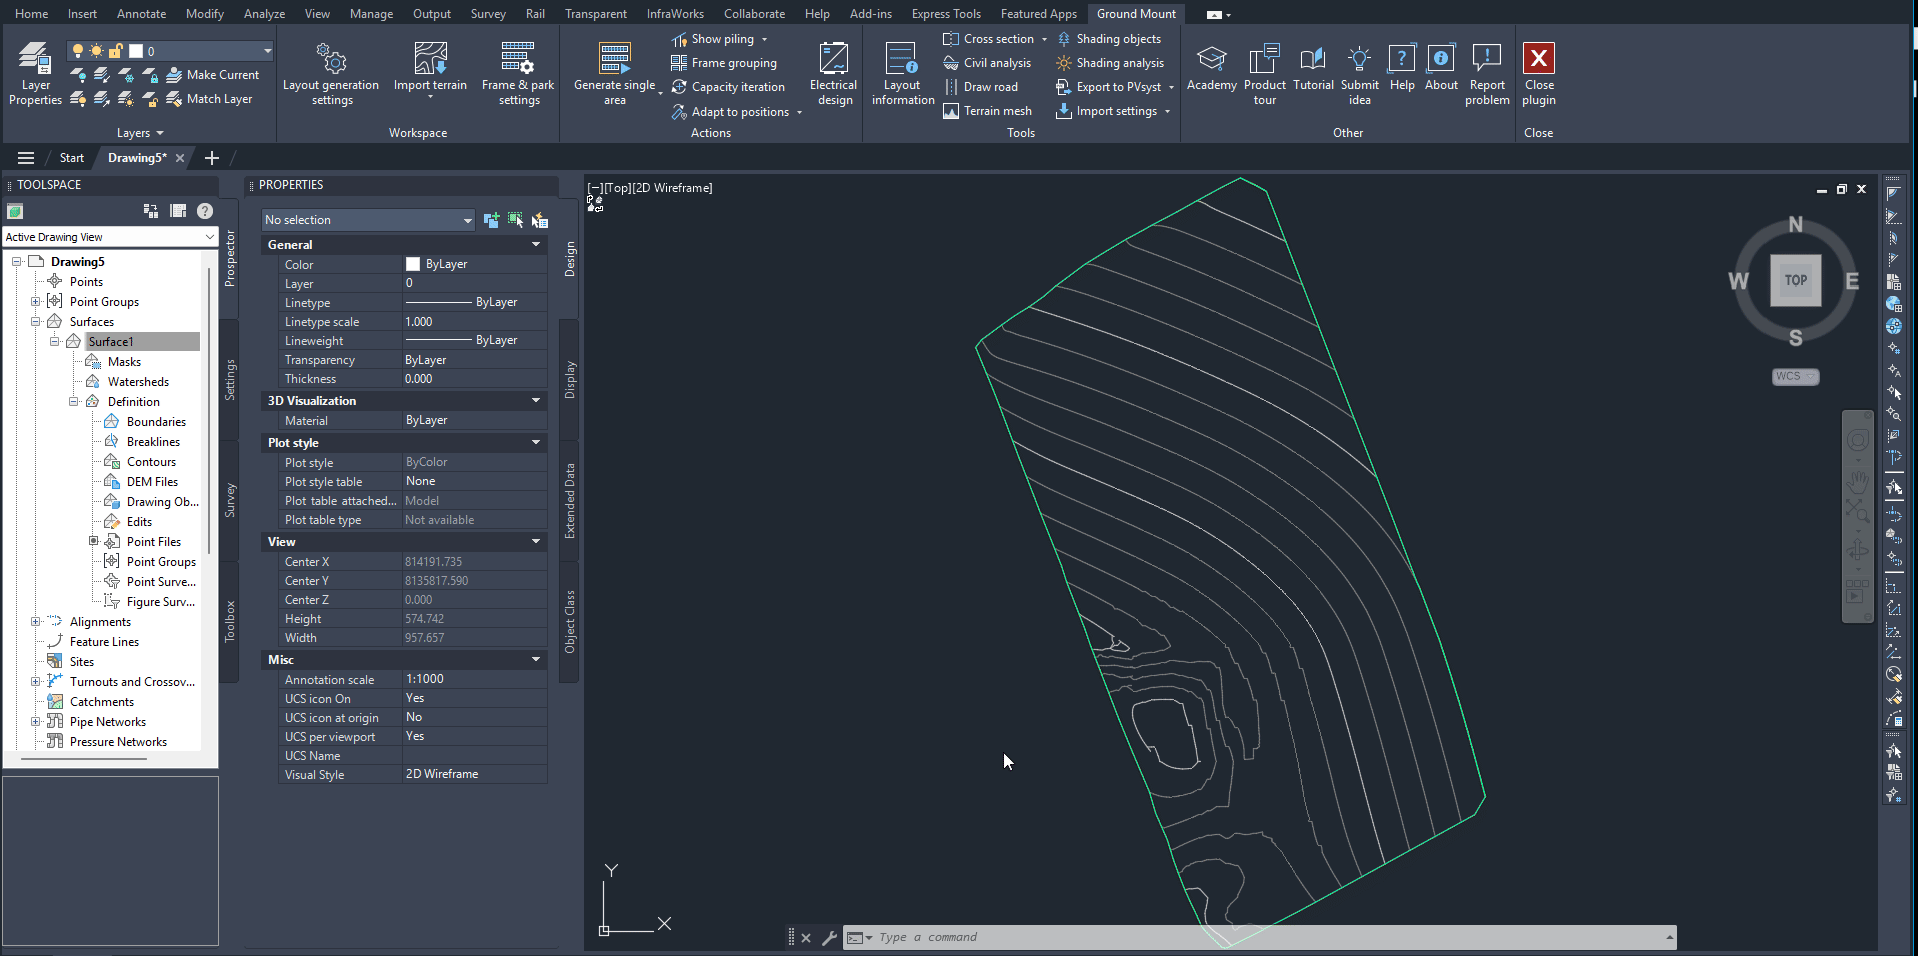Click Generate single area
This screenshot has width=1918, height=956.
pos(615,73)
